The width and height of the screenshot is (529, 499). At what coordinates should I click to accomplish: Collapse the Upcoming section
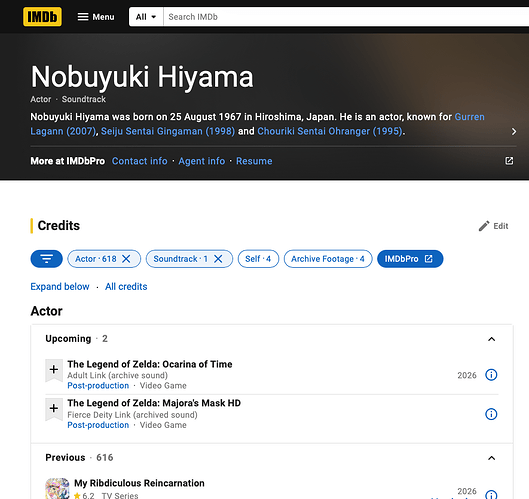[x=492, y=339]
